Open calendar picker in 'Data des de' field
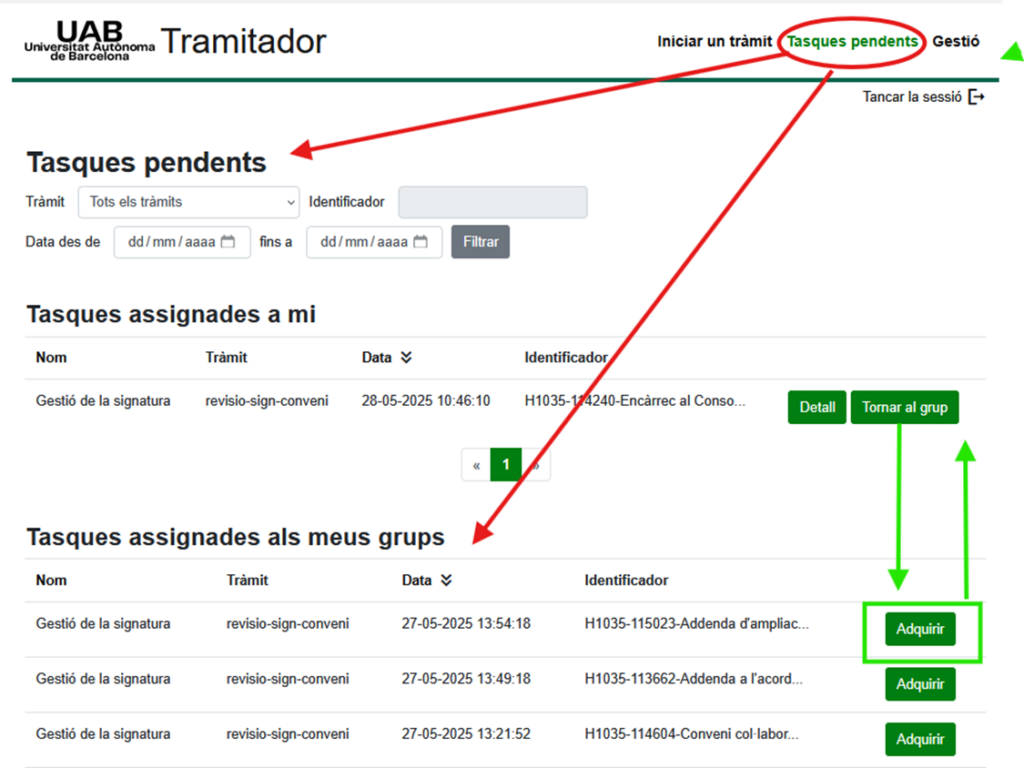The width and height of the screenshot is (1024, 768). [x=228, y=242]
